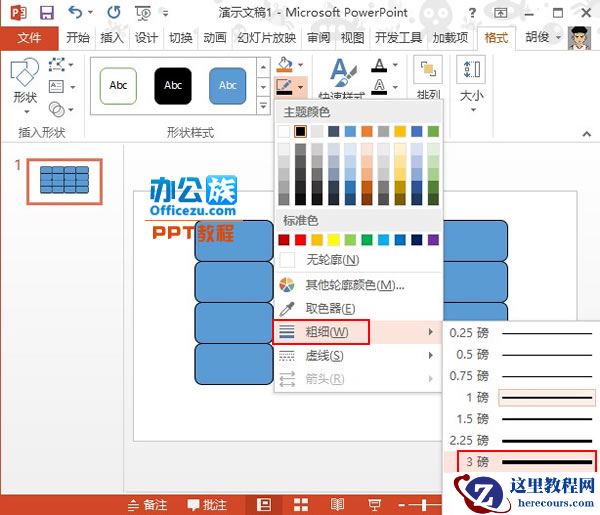This screenshot has width=600, height=515.
Task: Expand Text Fill dropdown arrow
Action: coord(395,65)
